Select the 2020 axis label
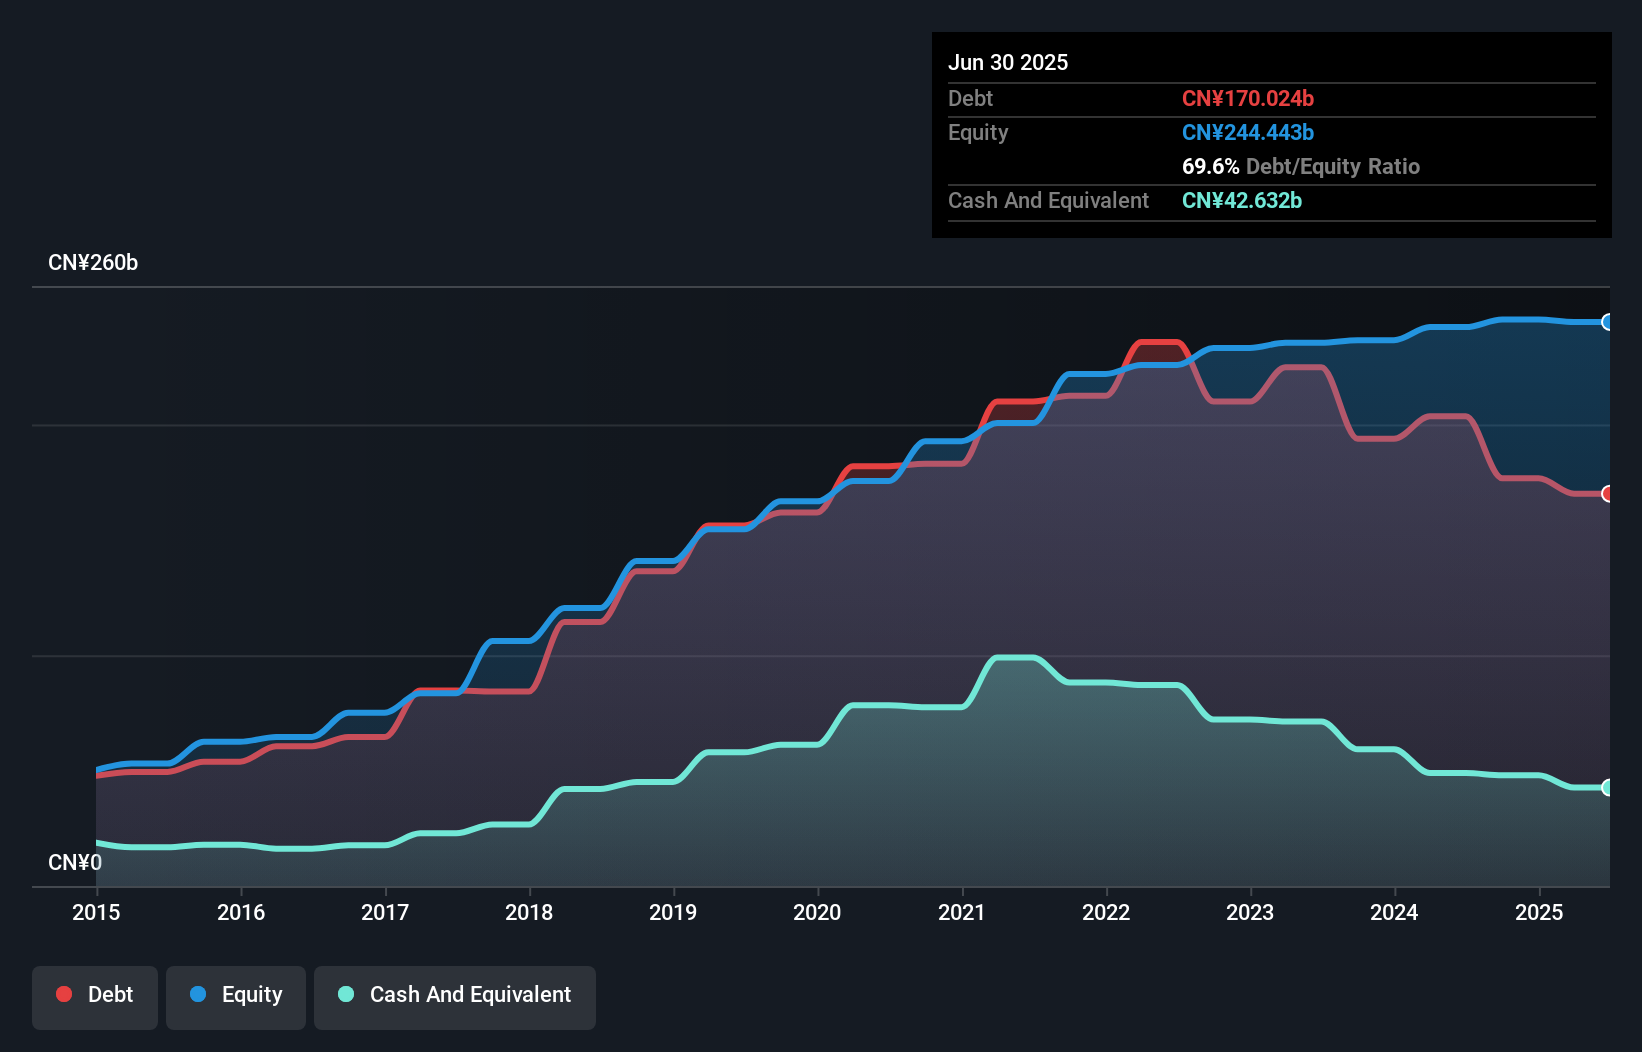The width and height of the screenshot is (1642, 1052). [817, 912]
